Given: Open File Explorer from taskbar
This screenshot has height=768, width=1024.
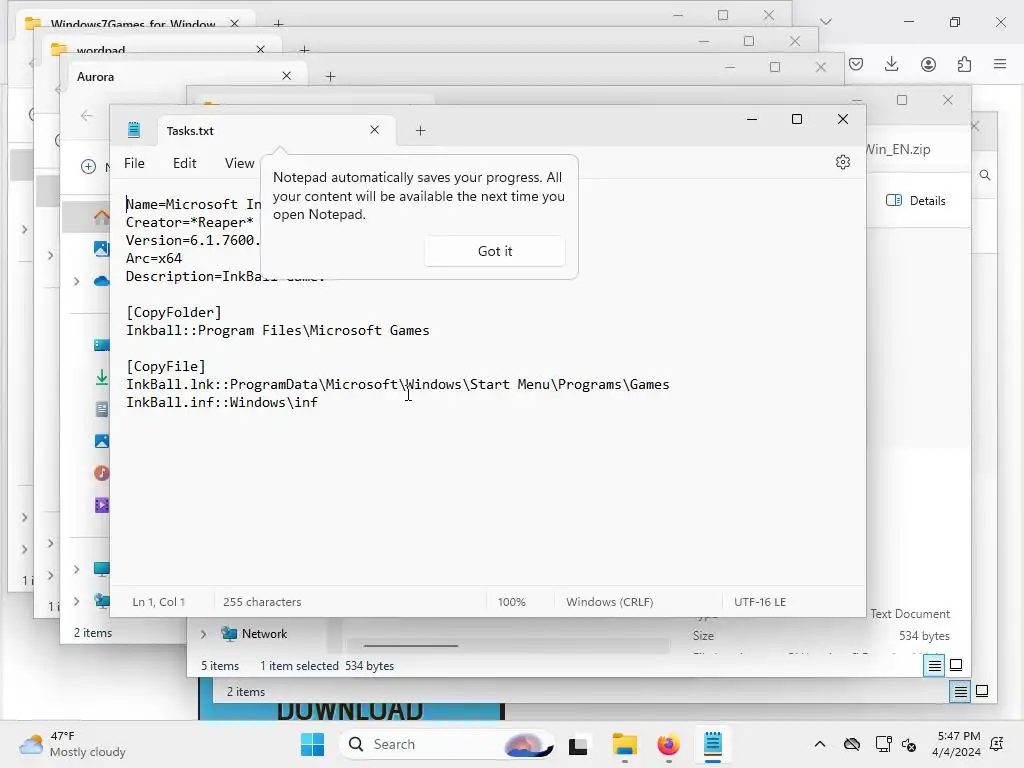Looking at the screenshot, I should click(624, 744).
